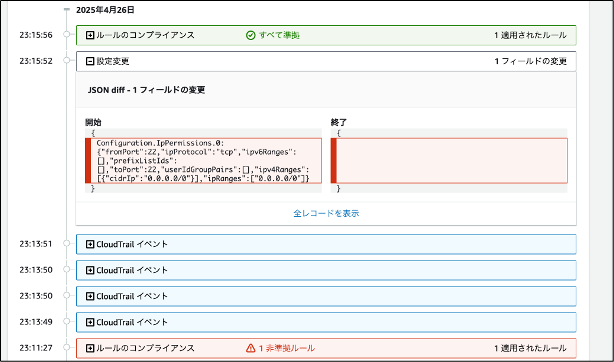Select the 23:15:52 timeline marker
The image size is (614, 362).
(67, 60)
